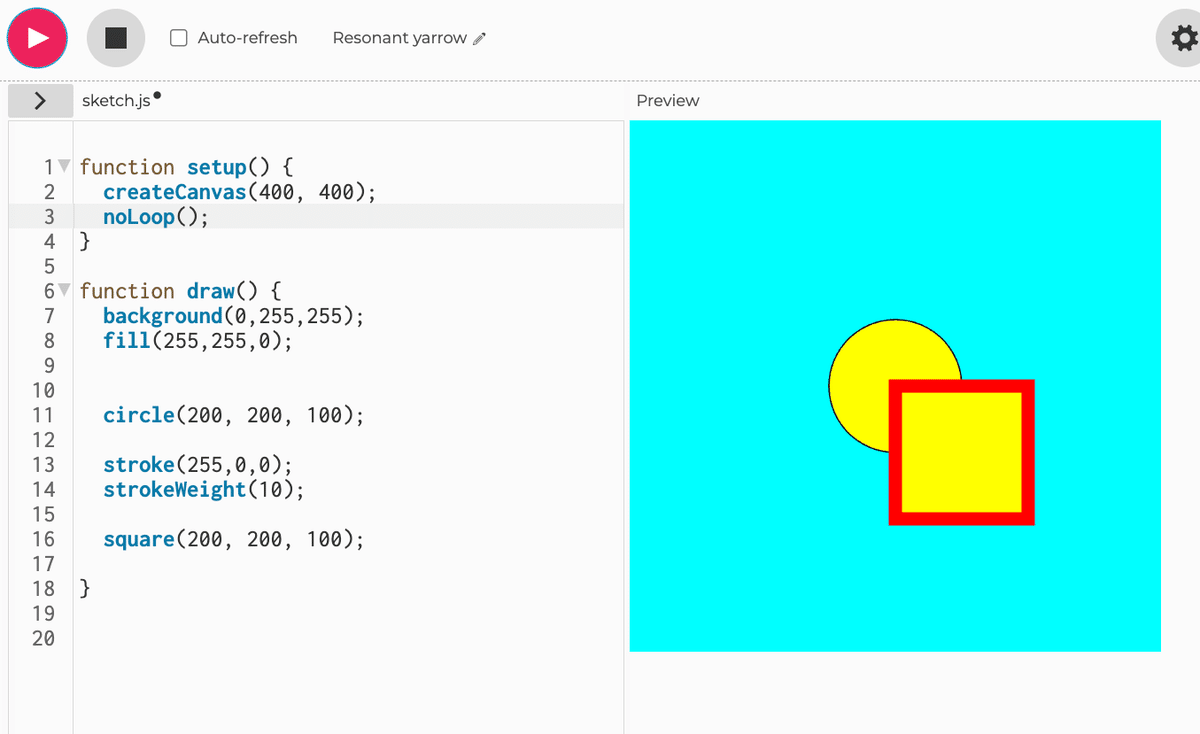
Task: Run the sketch with the Play button
Action: 37,38
